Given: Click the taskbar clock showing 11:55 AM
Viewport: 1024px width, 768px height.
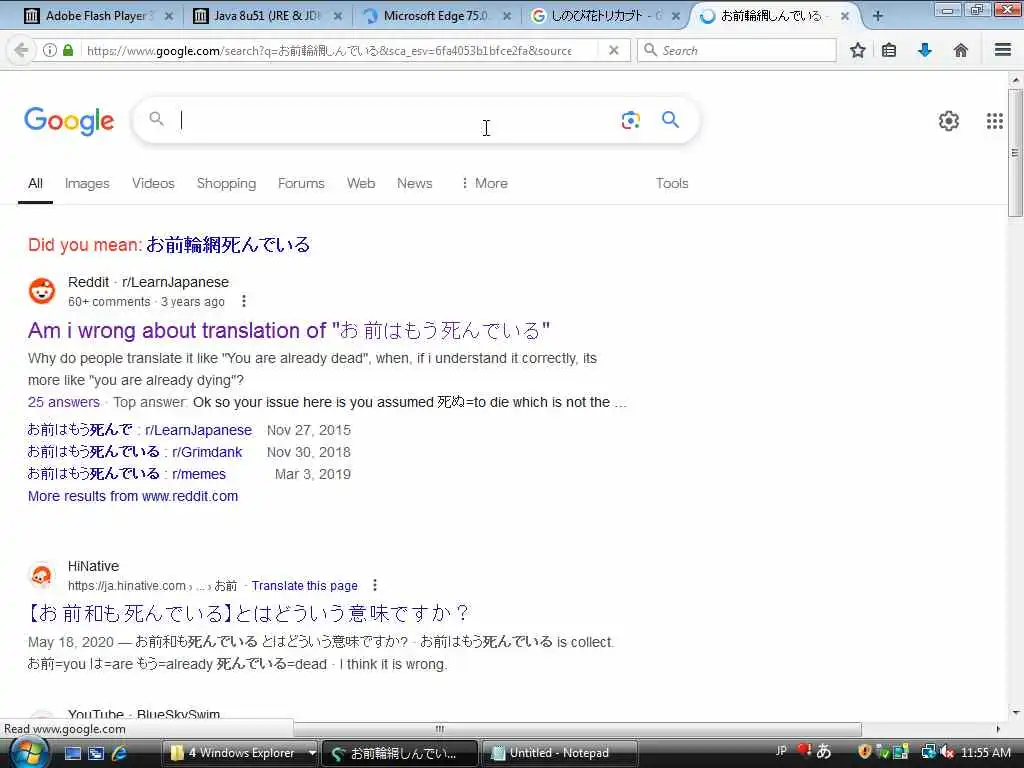Looking at the screenshot, I should (985, 753).
